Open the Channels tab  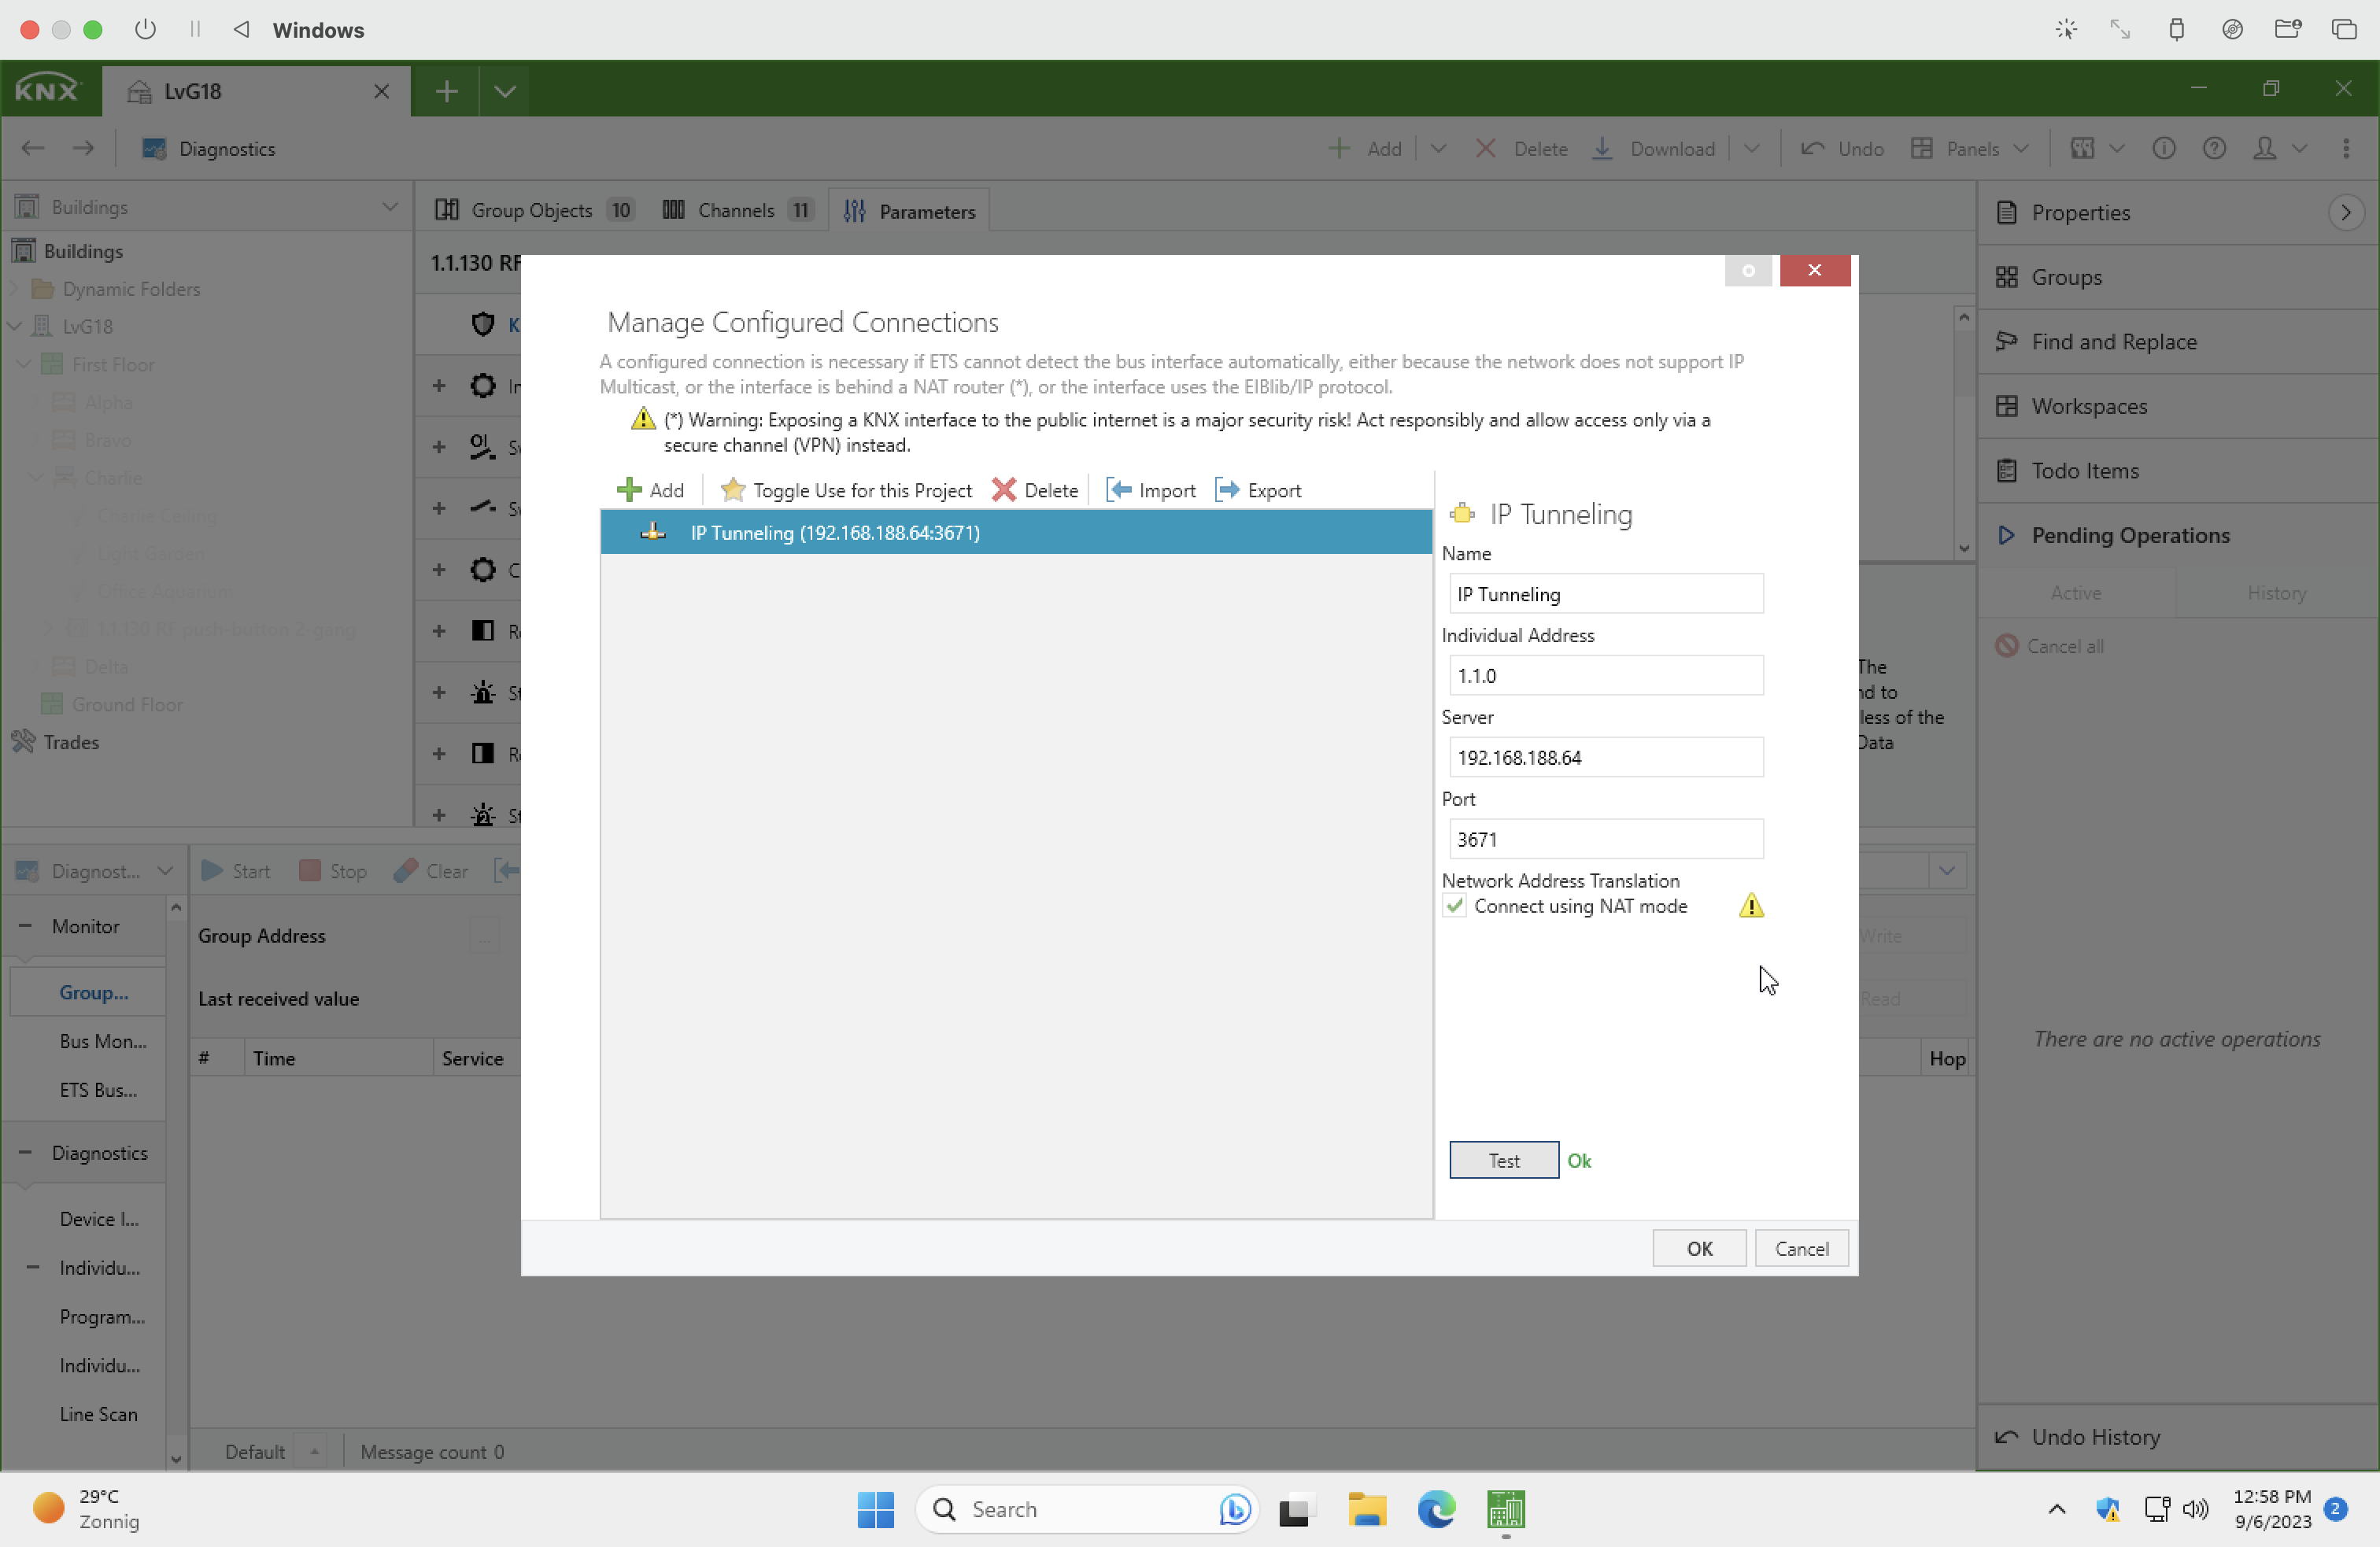[735, 211]
